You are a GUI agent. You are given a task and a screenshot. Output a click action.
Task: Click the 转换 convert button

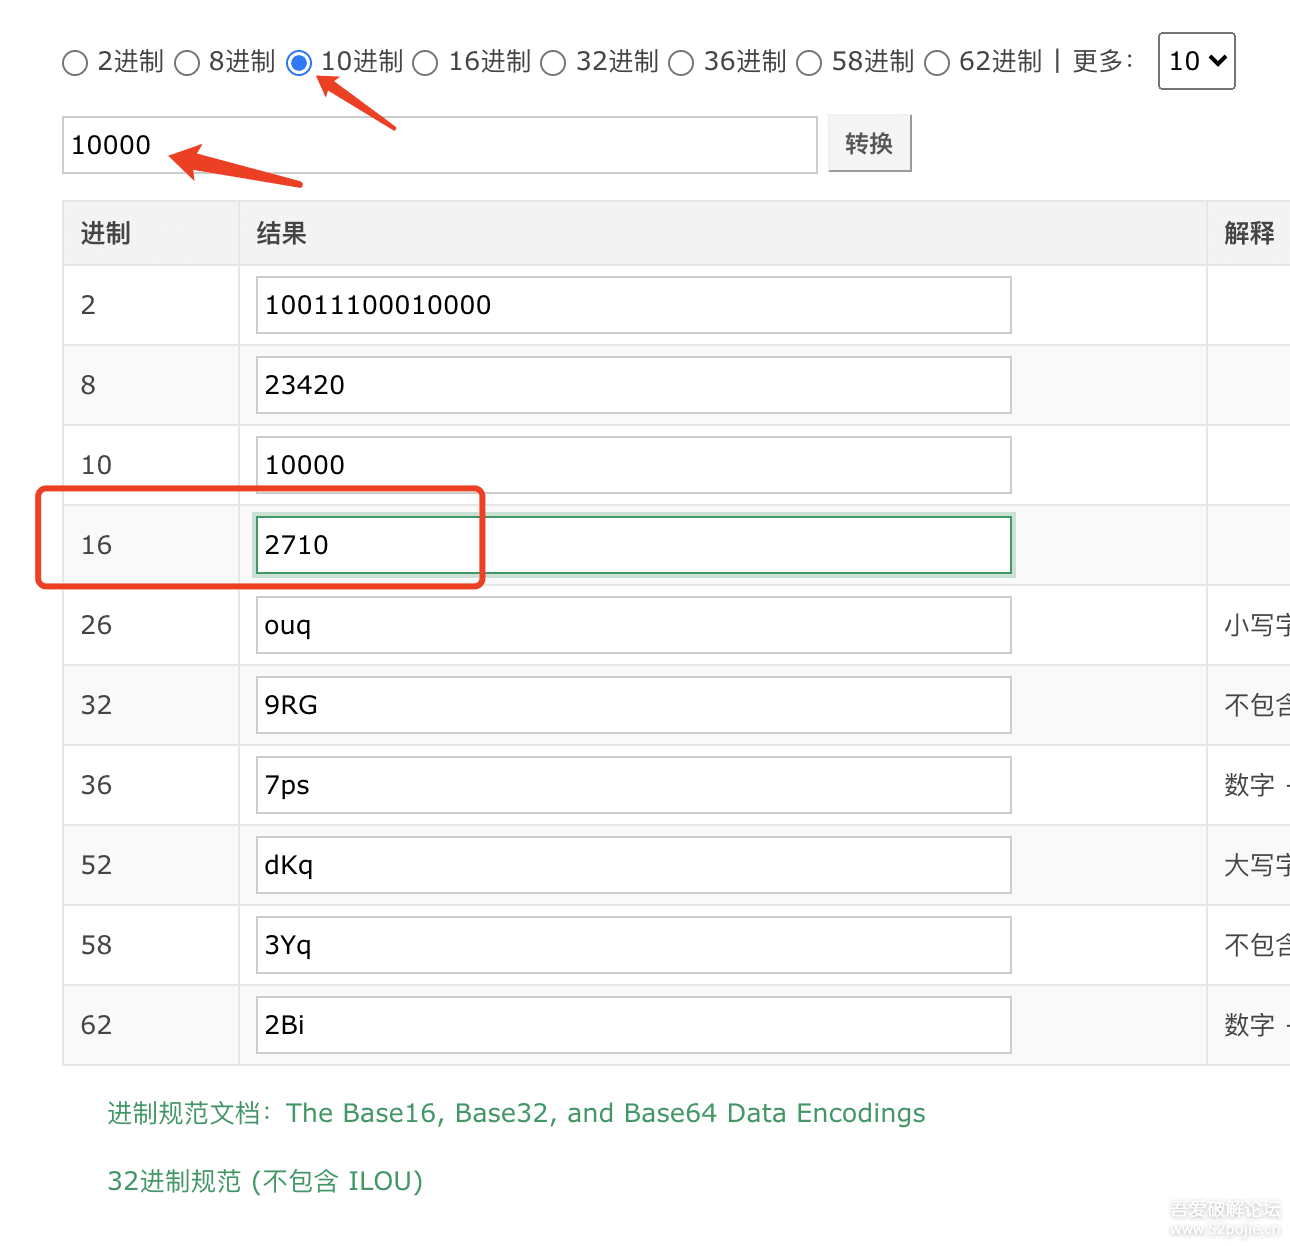[x=869, y=144]
